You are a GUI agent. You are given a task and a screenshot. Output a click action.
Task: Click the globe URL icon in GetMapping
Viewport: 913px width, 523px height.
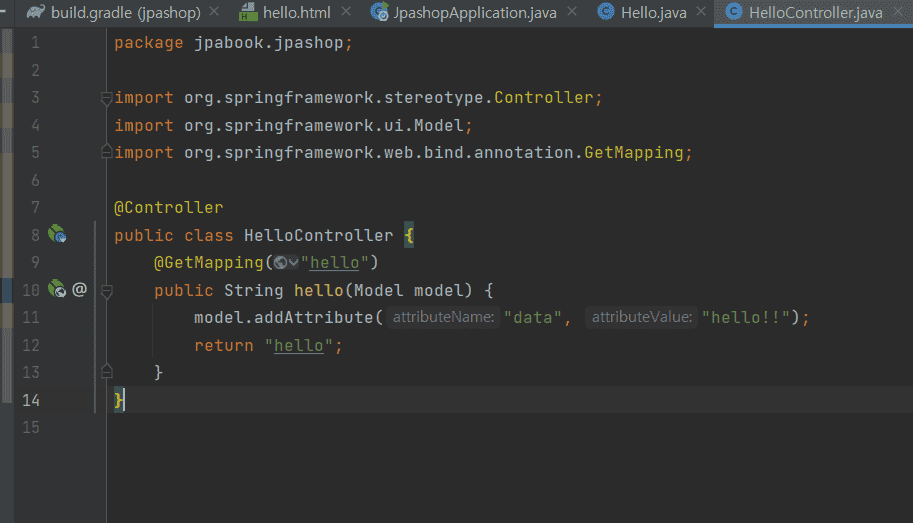click(x=282, y=263)
